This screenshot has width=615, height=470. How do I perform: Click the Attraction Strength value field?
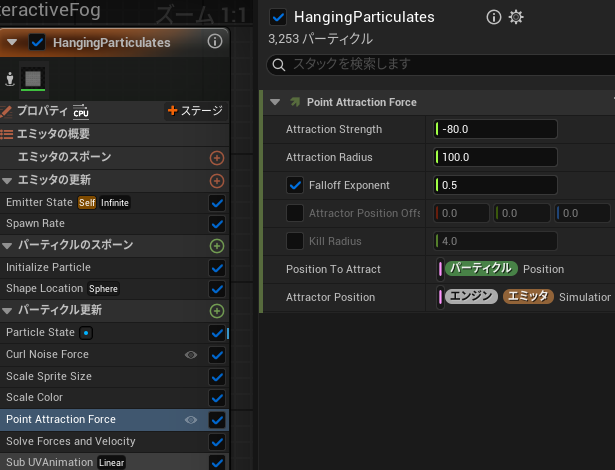click(x=496, y=129)
